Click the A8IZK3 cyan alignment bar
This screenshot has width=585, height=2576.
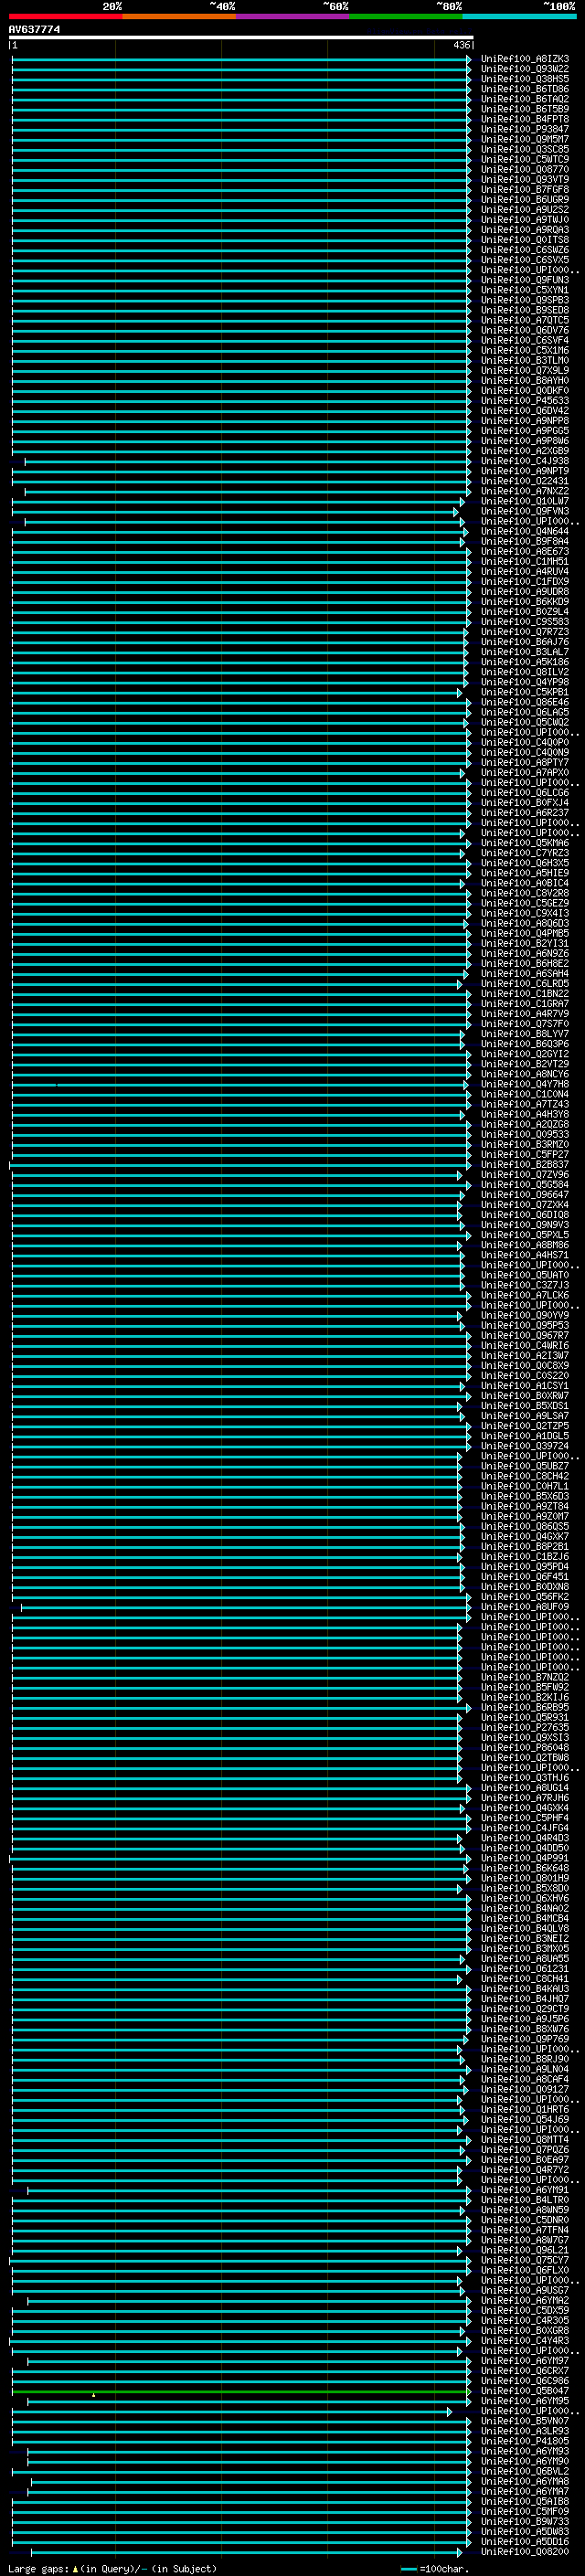point(241,59)
